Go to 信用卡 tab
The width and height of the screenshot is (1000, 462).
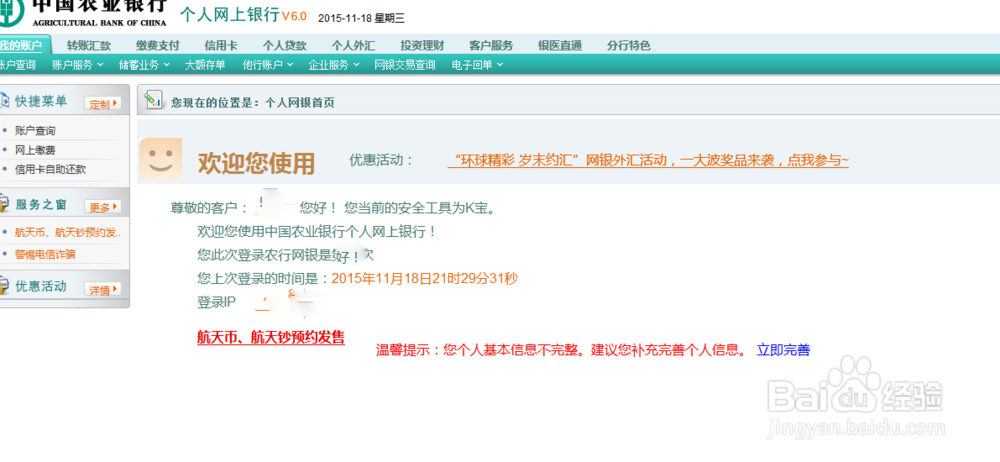(x=221, y=45)
